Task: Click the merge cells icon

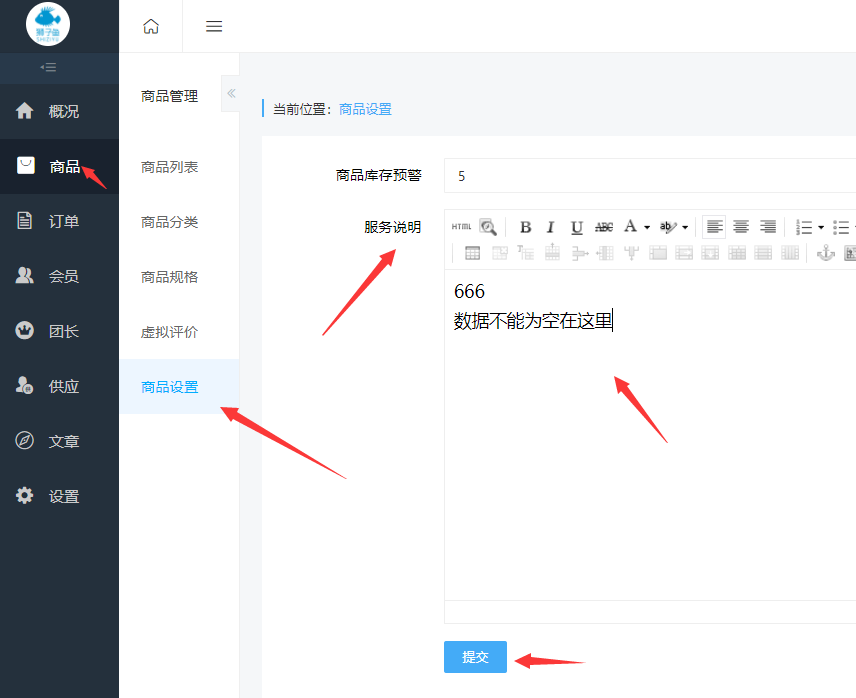Action: (x=658, y=253)
